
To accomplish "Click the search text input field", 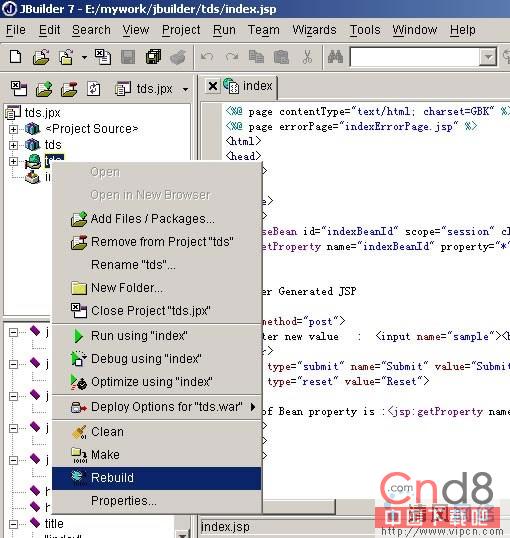I will 414,57.
